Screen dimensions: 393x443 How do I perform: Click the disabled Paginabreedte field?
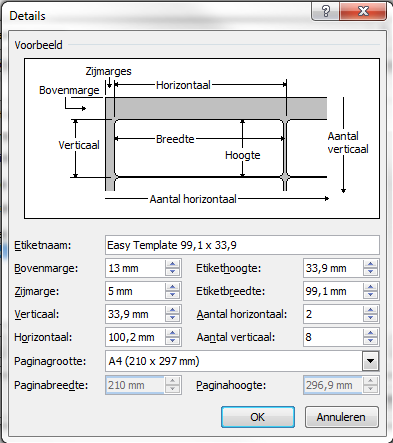click(135, 385)
